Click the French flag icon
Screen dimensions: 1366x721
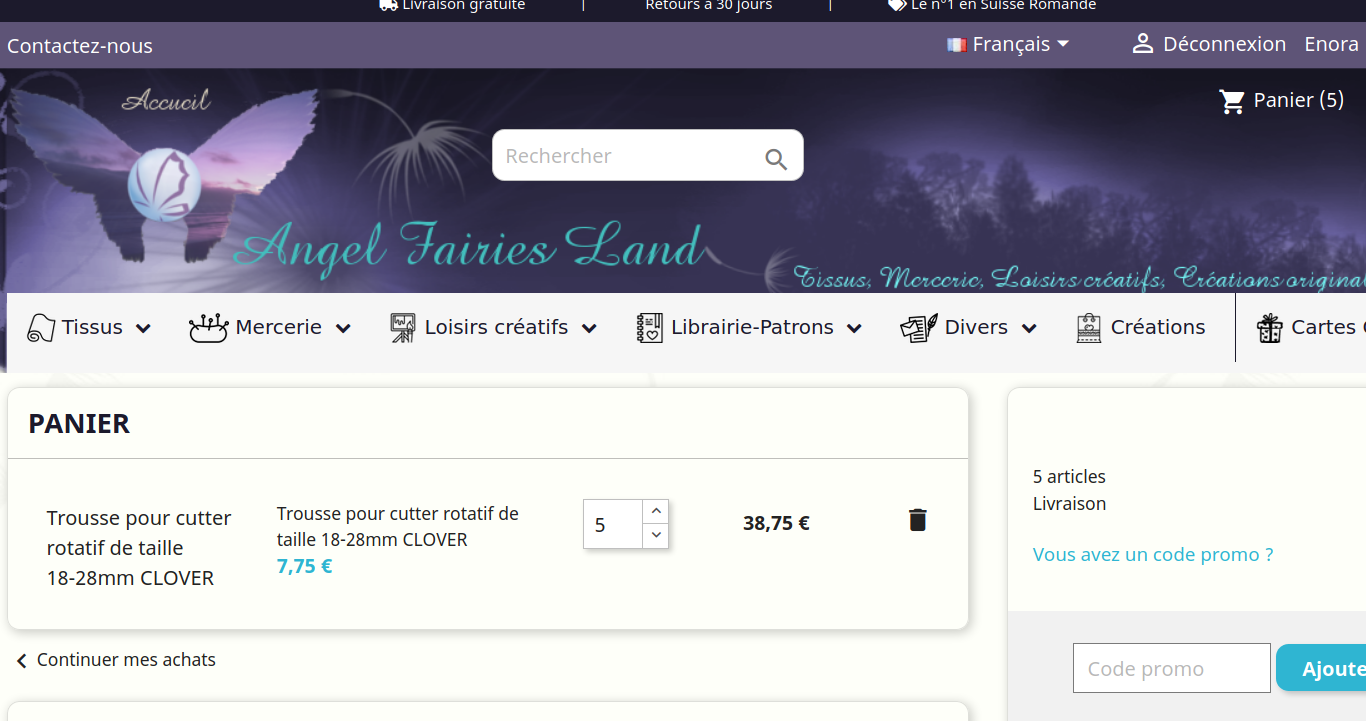957,44
